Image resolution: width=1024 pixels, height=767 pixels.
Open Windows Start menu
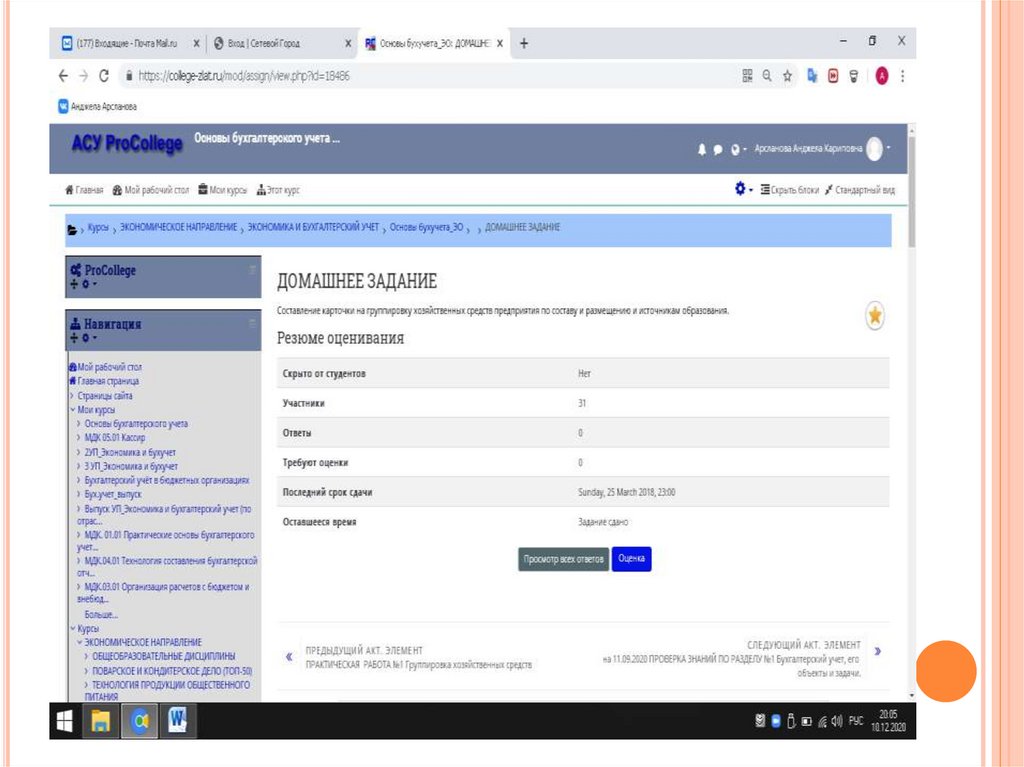click(x=65, y=721)
